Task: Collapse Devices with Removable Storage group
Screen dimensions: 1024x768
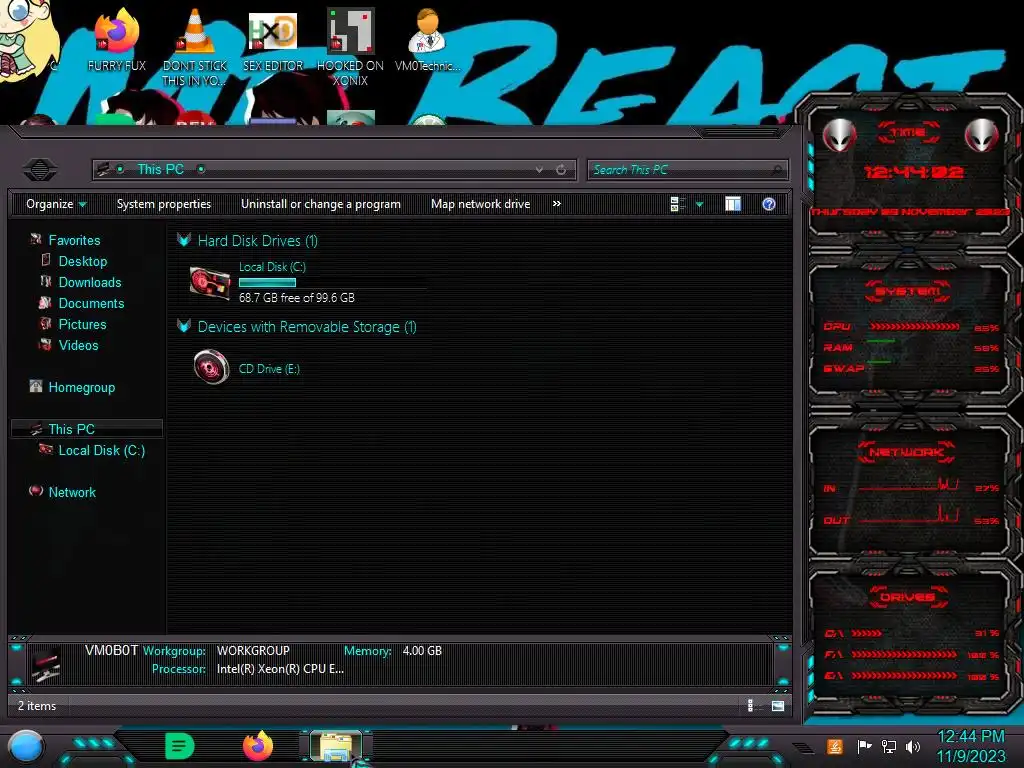Action: click(x=184, y=326)
